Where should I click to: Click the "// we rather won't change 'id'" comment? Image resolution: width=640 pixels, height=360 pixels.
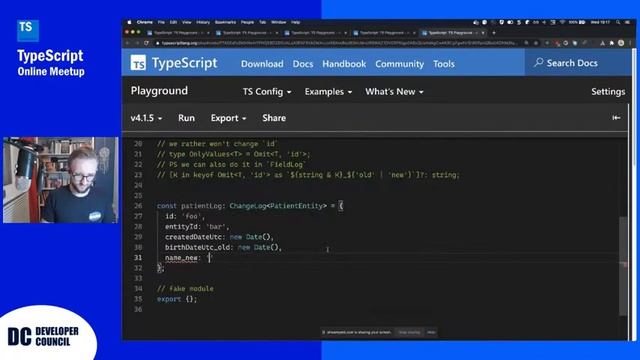tap(217, 144)
